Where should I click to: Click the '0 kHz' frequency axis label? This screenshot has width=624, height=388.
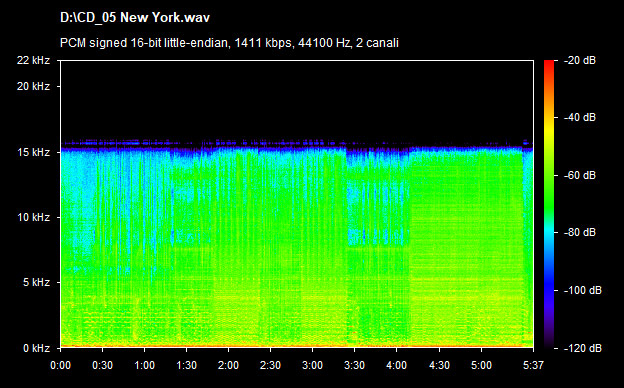(x=36, y=349)
